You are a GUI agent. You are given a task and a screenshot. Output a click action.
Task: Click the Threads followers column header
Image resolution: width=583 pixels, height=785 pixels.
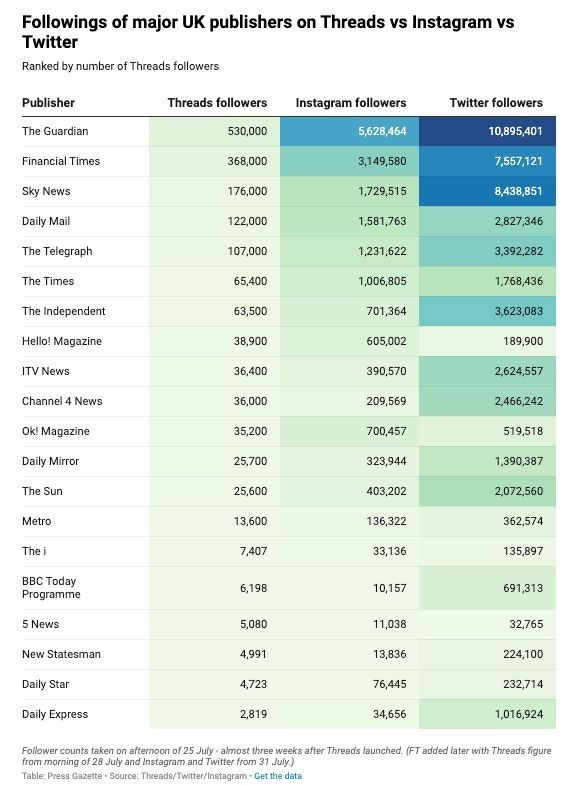(217, 103)
